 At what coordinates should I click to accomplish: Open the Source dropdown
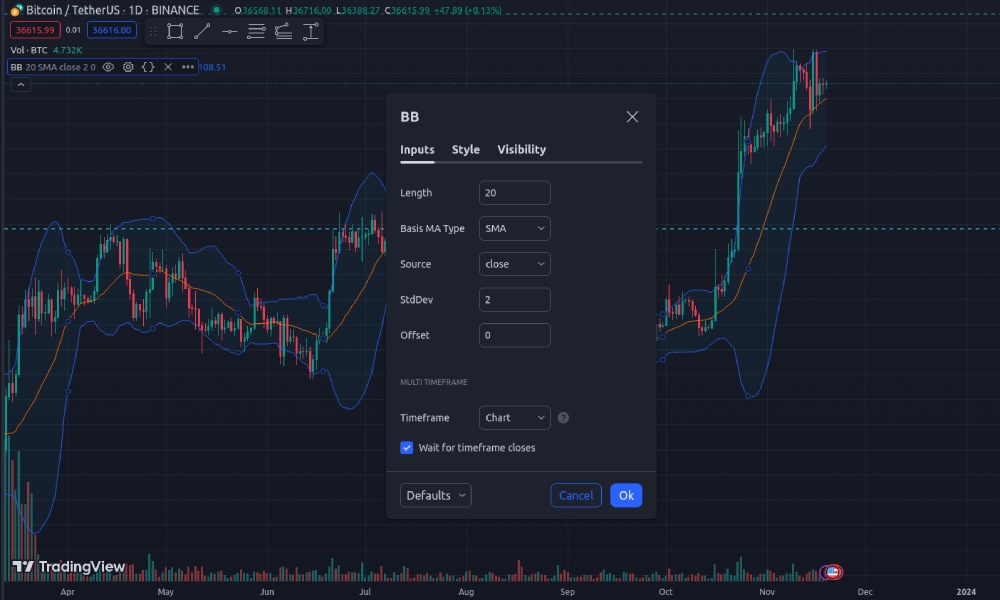tap(515, 264)
